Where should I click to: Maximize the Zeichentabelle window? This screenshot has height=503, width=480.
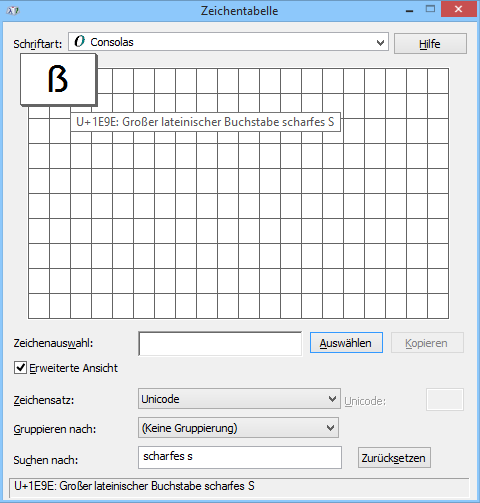tap(430, 9)
